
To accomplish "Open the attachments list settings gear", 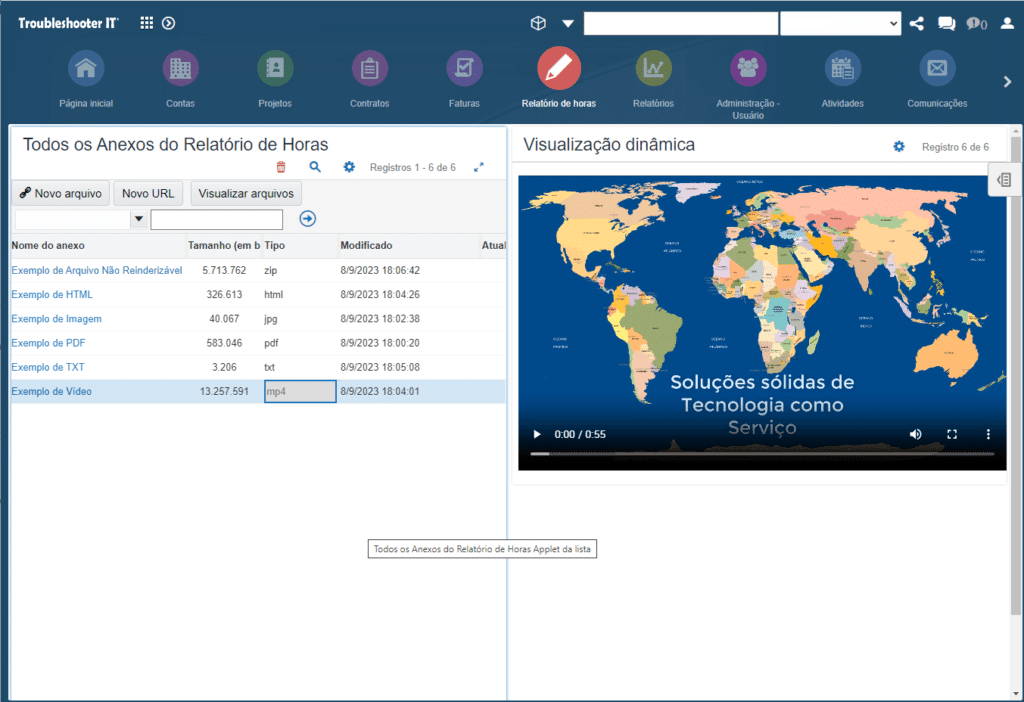I will point(349,167).
